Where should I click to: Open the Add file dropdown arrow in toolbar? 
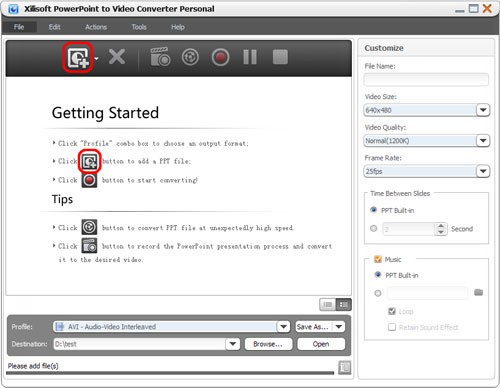click(97, 59)
